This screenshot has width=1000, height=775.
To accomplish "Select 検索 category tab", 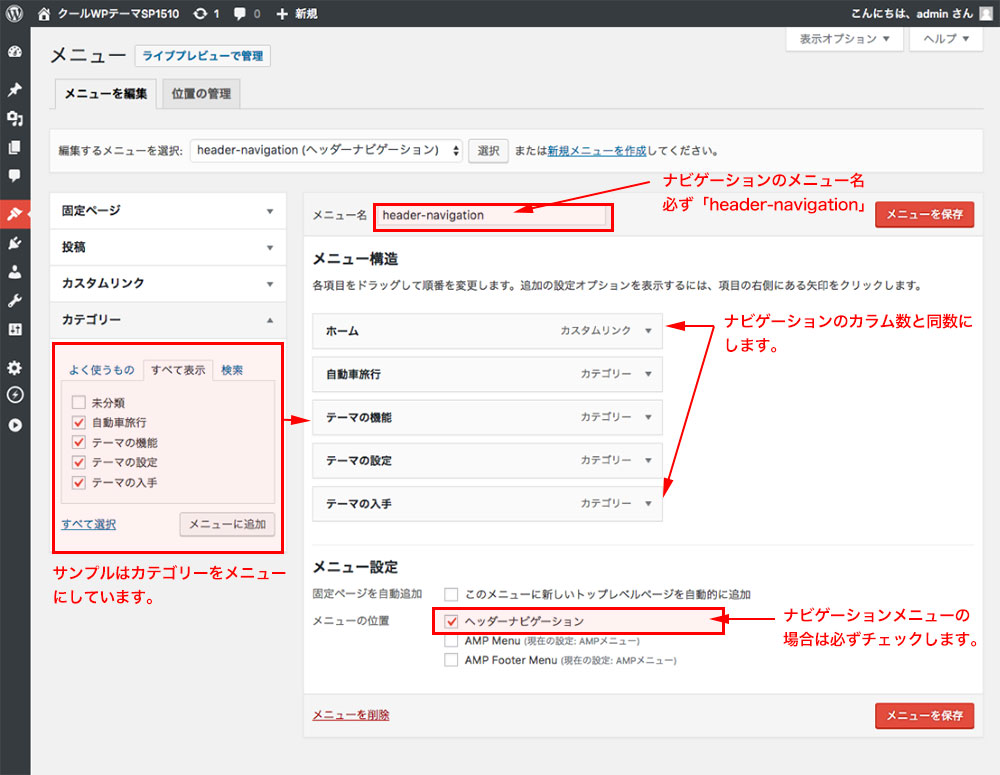I will 232,370.
